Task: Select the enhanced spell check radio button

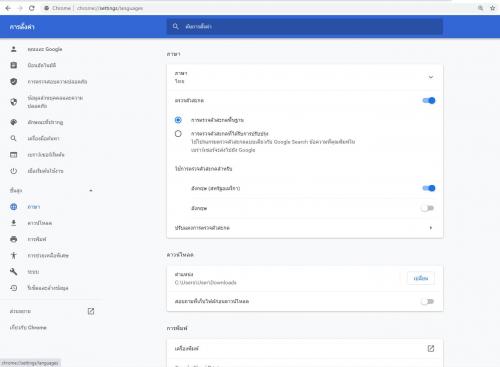Action: click(178, 134)
